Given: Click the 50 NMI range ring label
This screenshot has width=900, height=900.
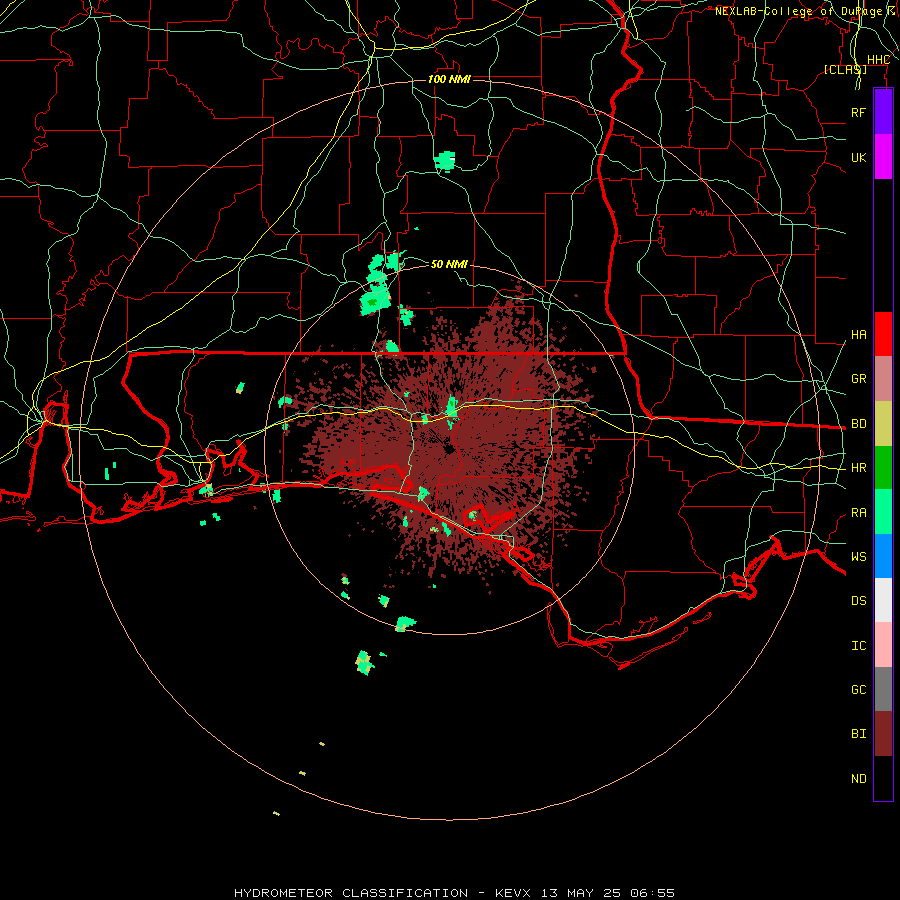Looking at the screenshot, I should click(x=449, y=264).
